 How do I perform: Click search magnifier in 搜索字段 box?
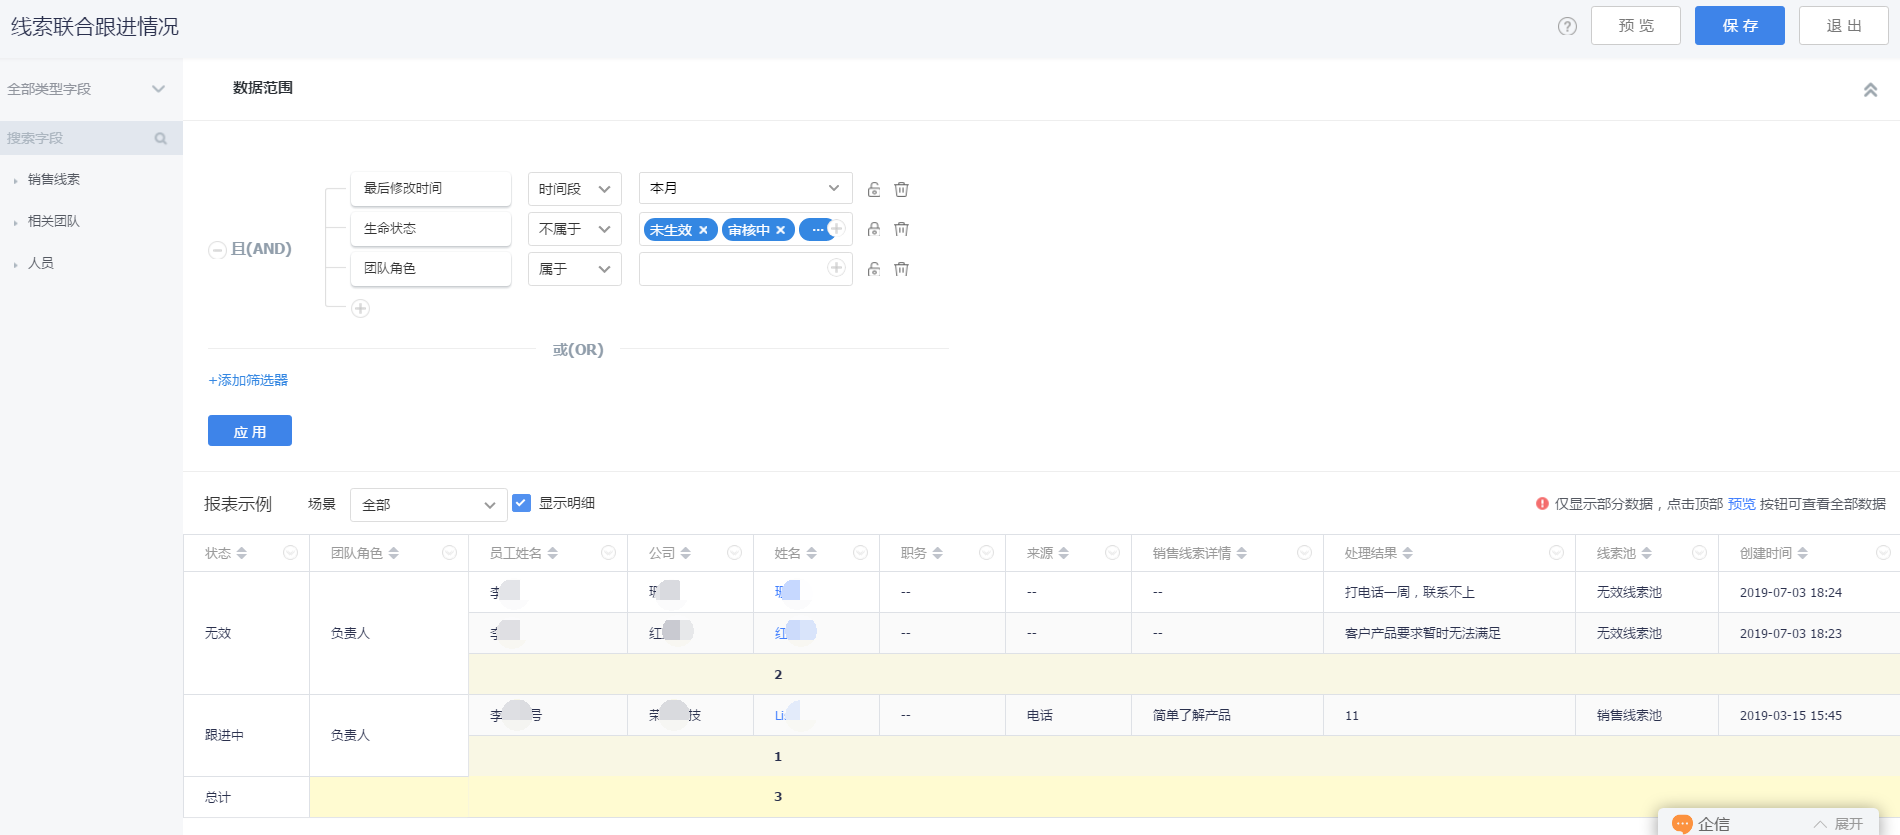(x=160, y=139)
